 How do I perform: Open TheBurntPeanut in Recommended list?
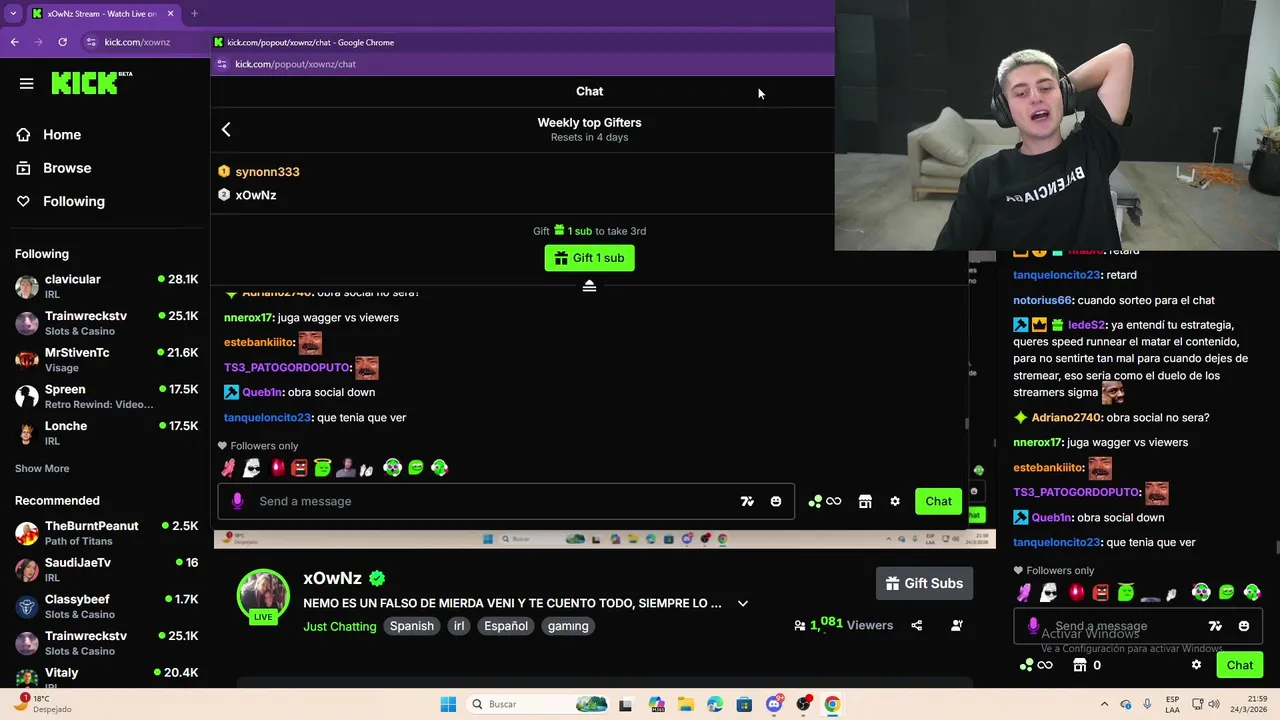click(x=106, y=533)
